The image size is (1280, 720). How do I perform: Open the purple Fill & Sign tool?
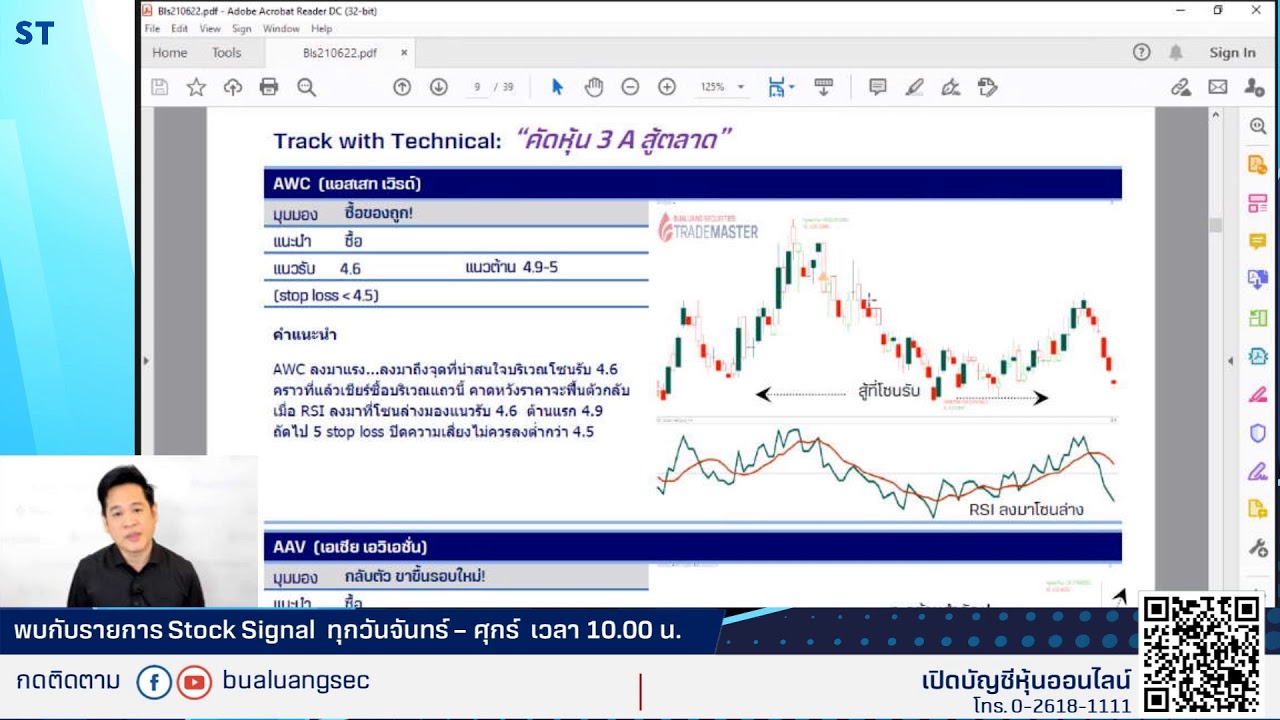1258,471
